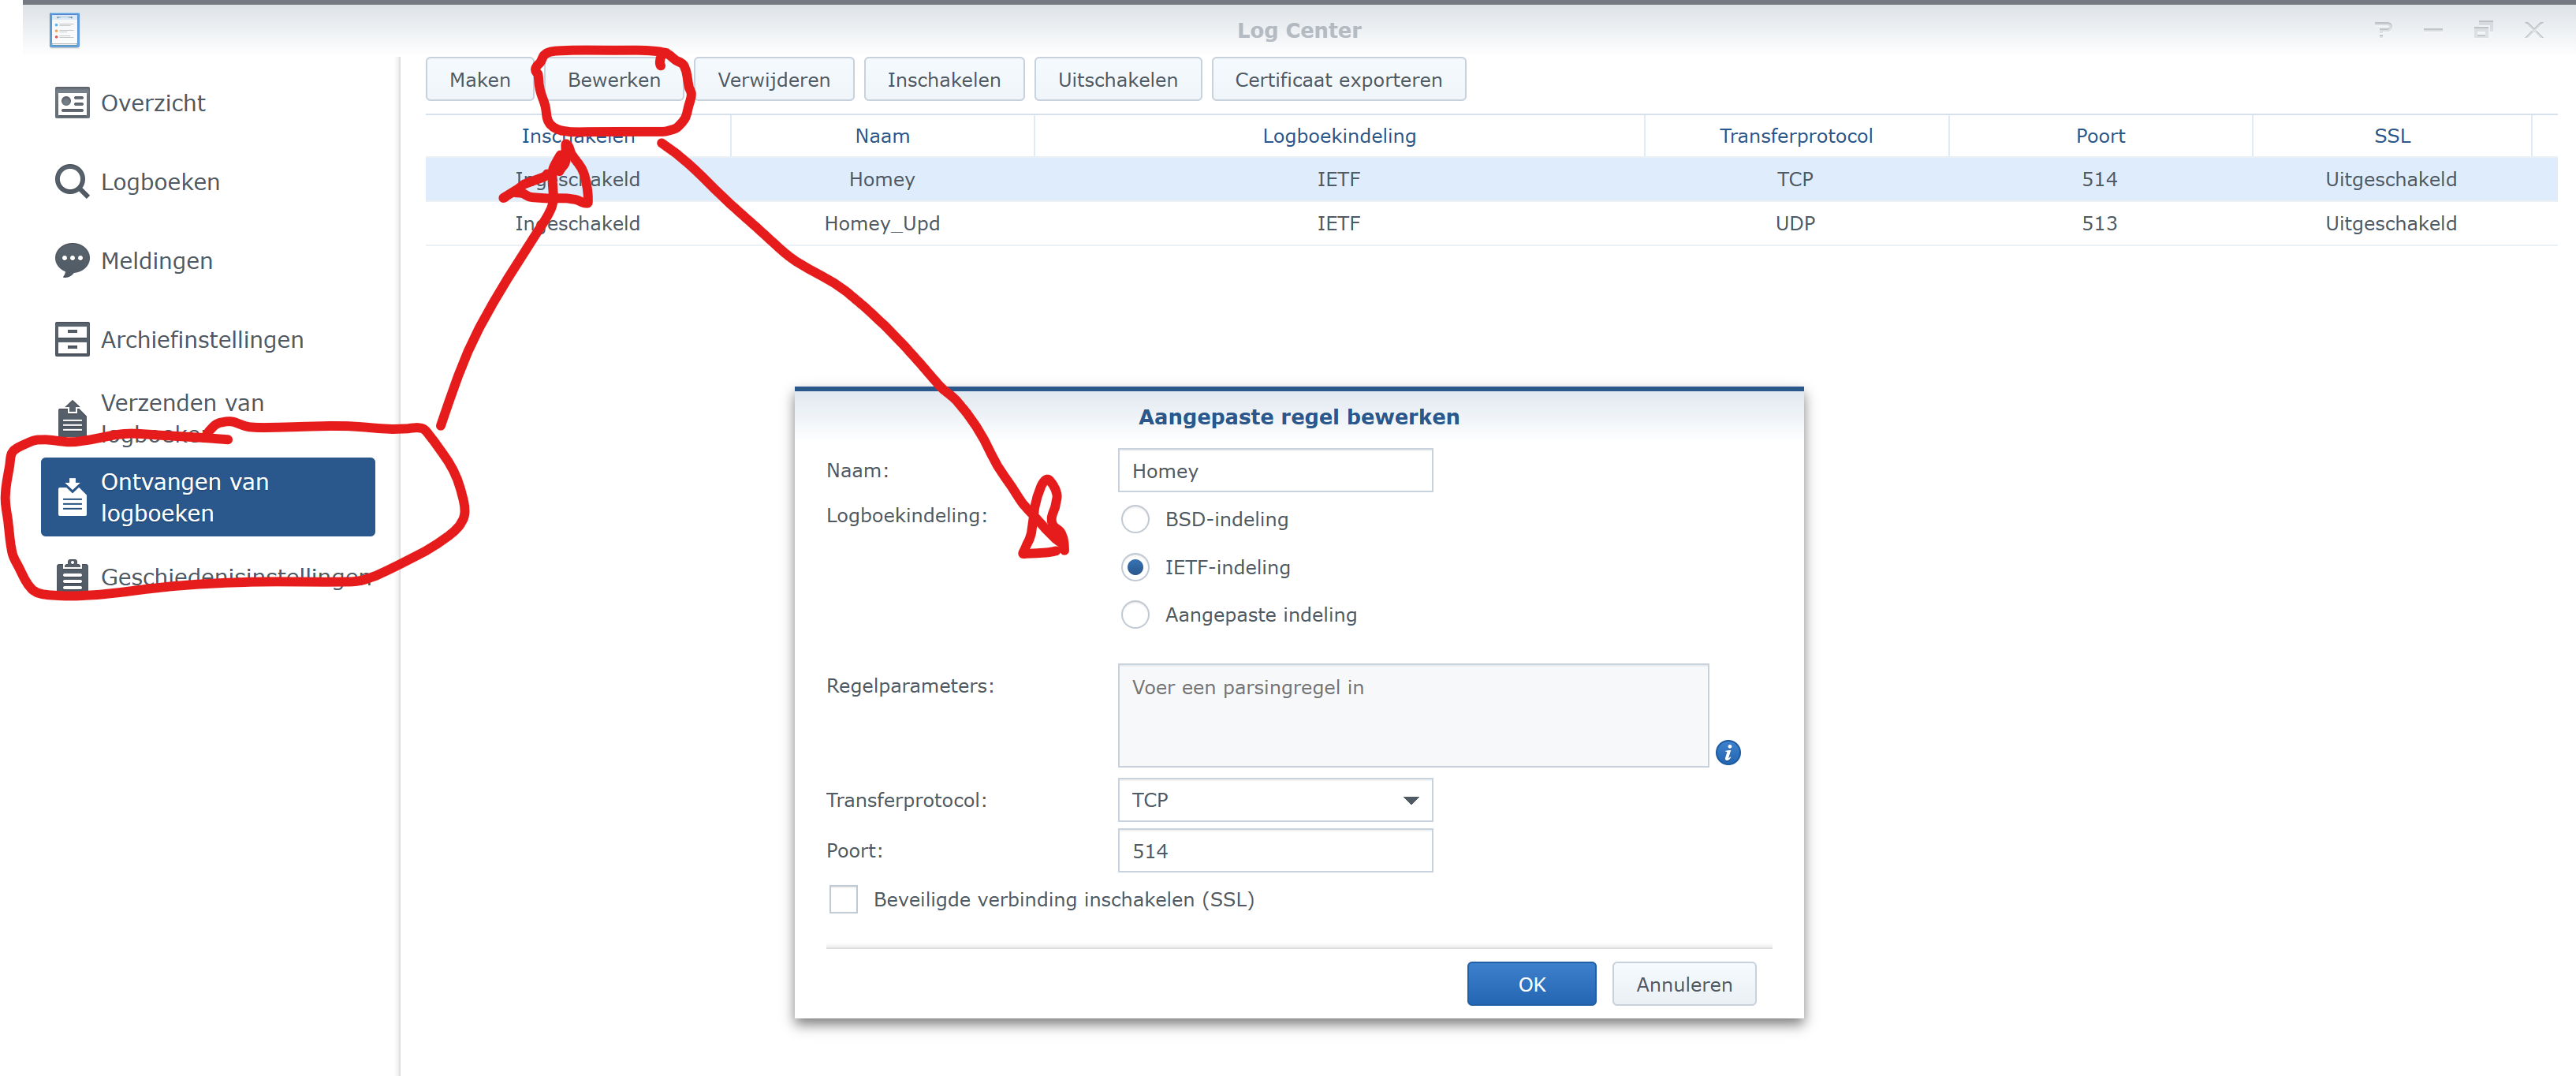
Task: Select the Homey_Upd row in the table
Action: point(881,224)
